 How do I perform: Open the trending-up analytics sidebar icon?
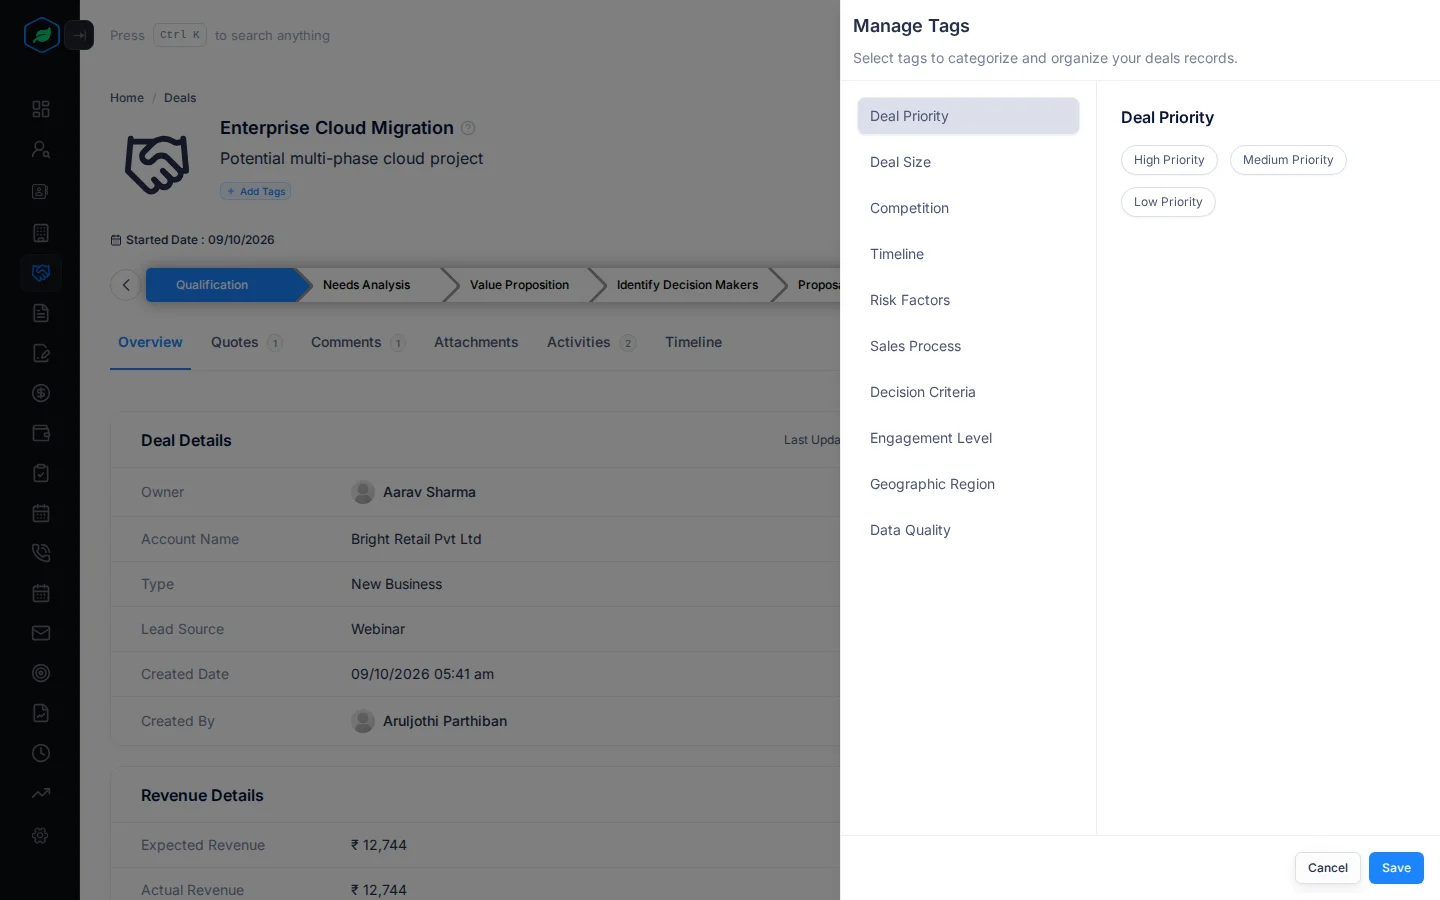[x=41, y=793]
